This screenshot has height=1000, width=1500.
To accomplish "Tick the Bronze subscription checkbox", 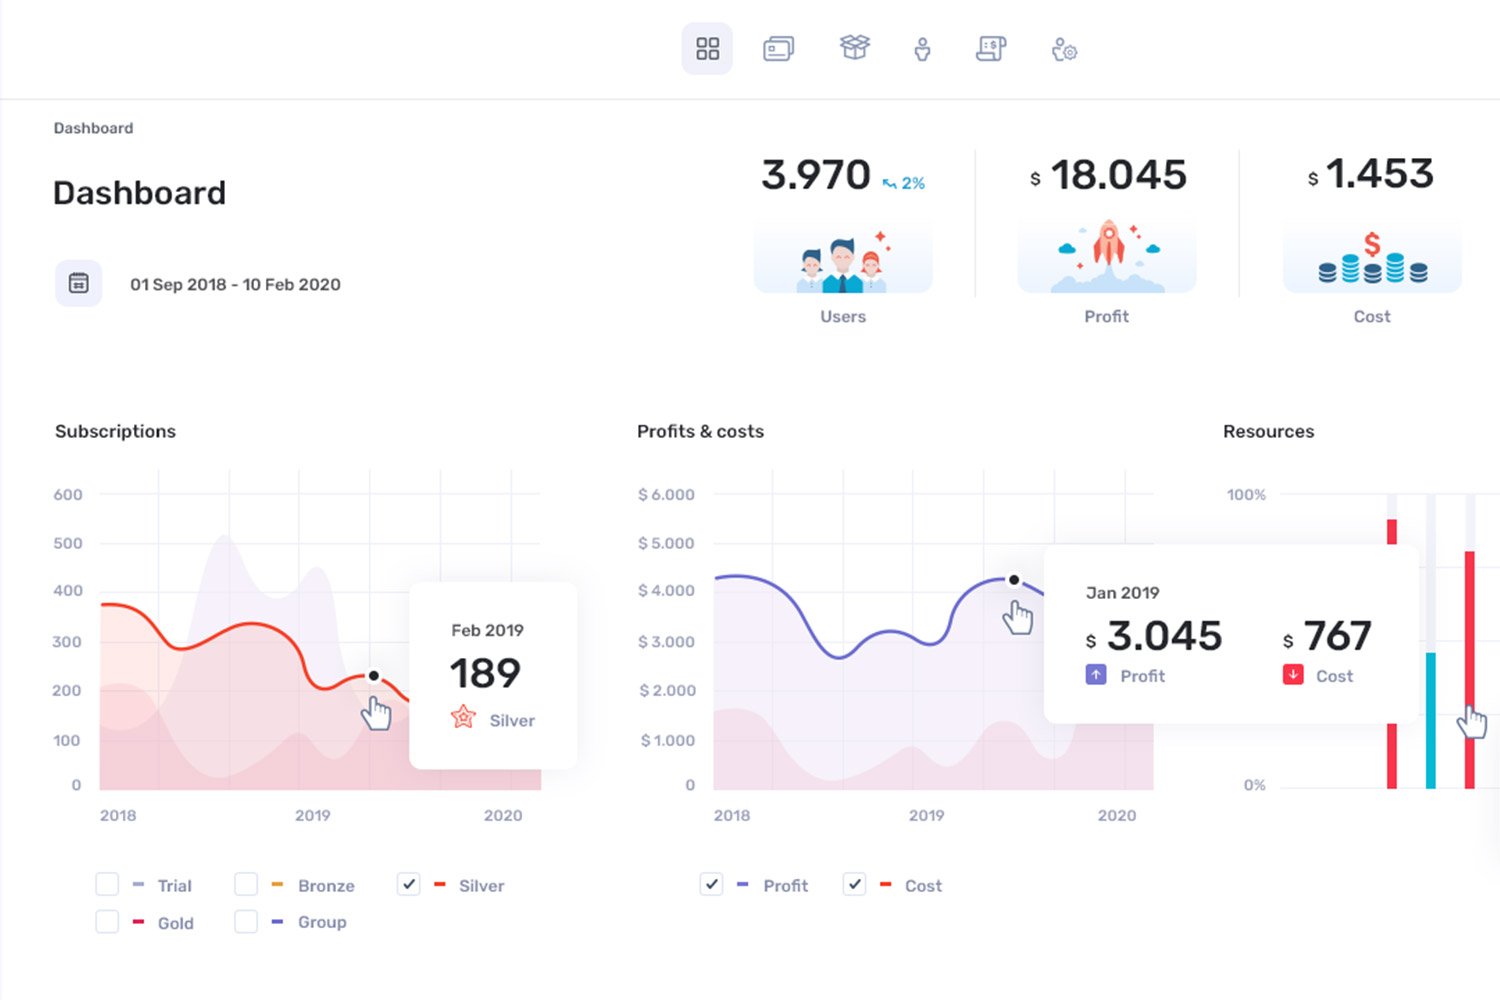I will click(x=246, y=885).
